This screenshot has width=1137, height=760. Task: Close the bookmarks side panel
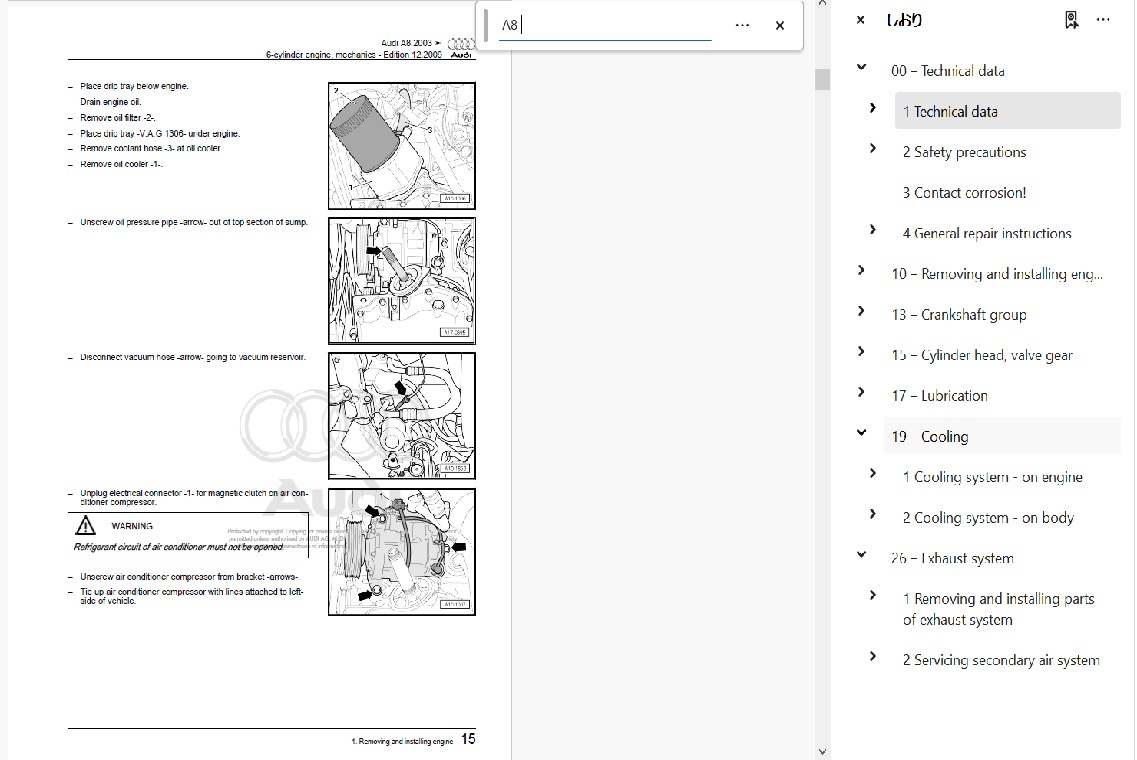(860, 20)
